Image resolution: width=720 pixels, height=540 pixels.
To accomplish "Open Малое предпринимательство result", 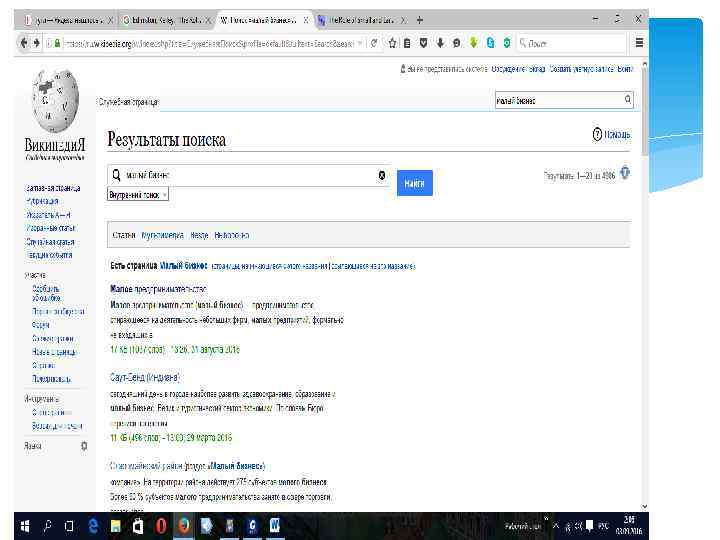I will 158,289.
